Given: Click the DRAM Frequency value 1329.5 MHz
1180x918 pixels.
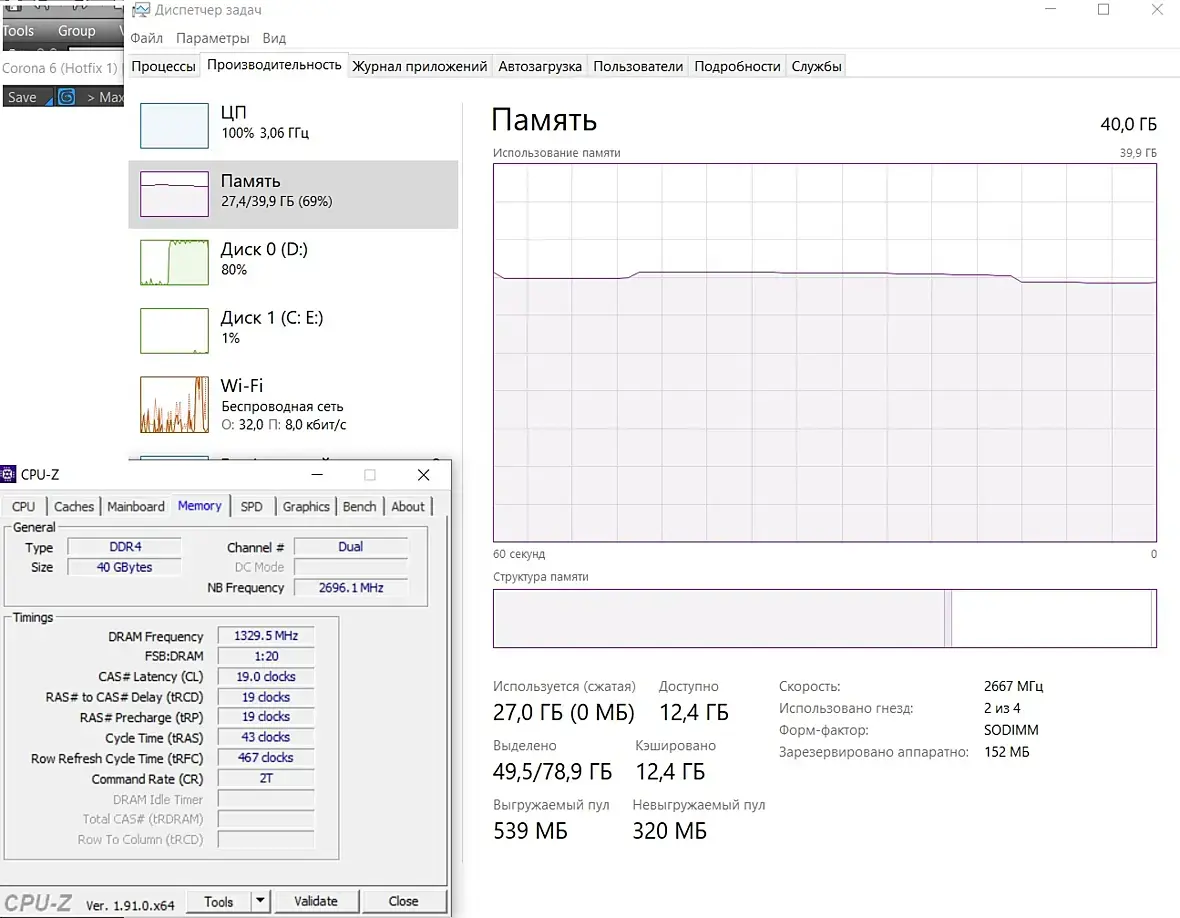Looking at the screenshot, I should (x=266, y=636).
